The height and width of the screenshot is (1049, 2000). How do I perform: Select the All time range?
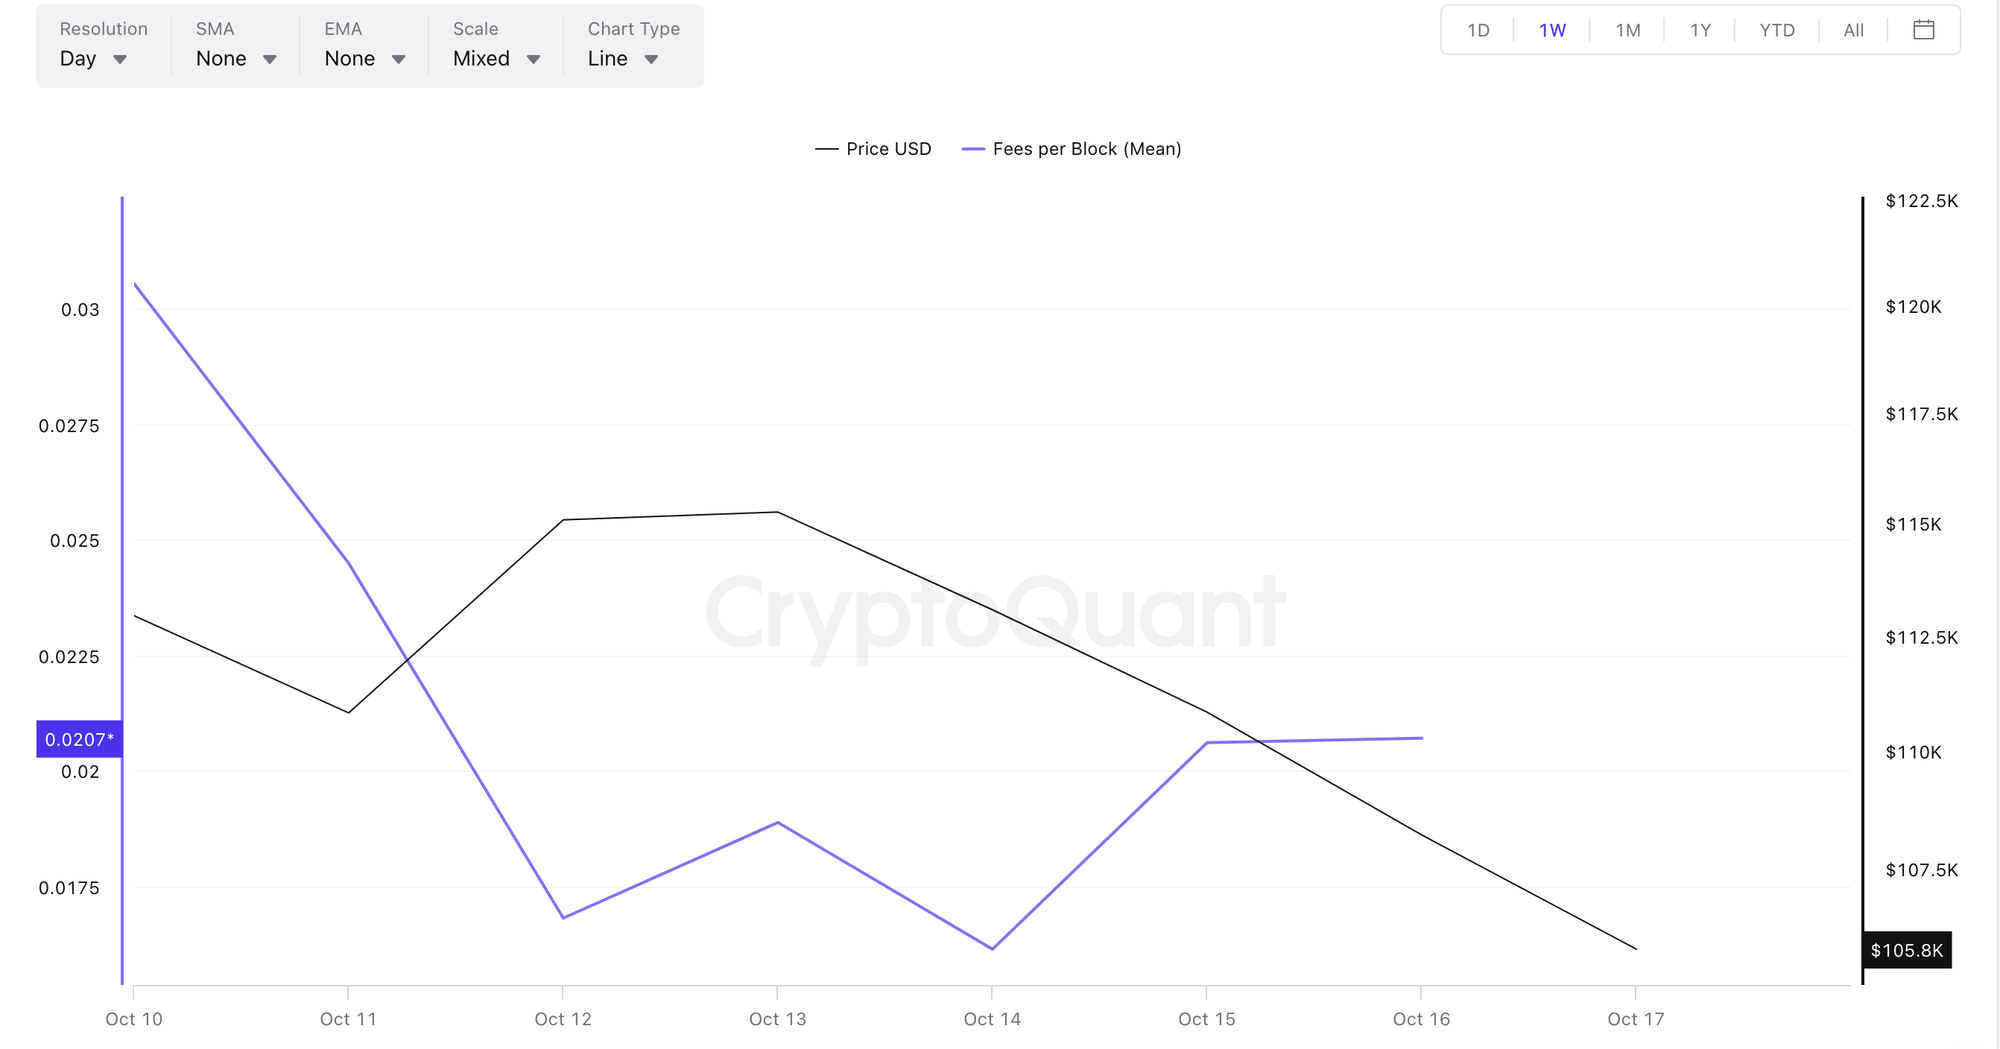[1852, 29]
